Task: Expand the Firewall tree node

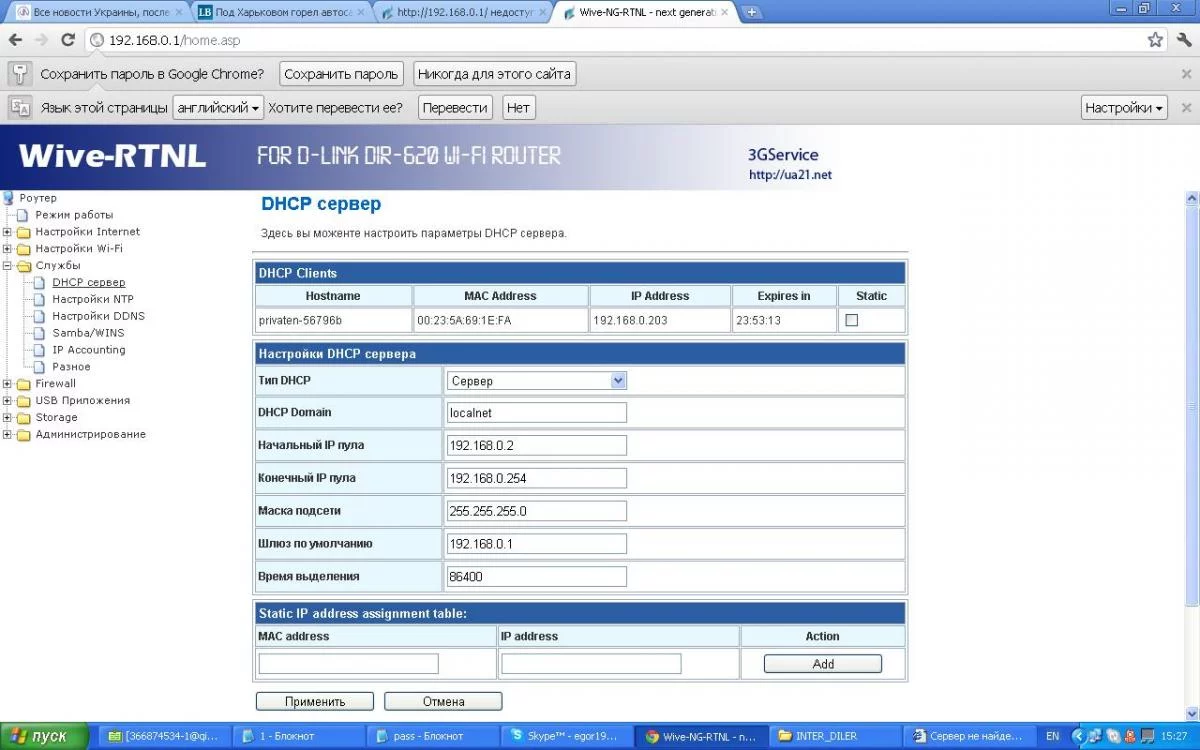Action: click(x=7, y=384)
